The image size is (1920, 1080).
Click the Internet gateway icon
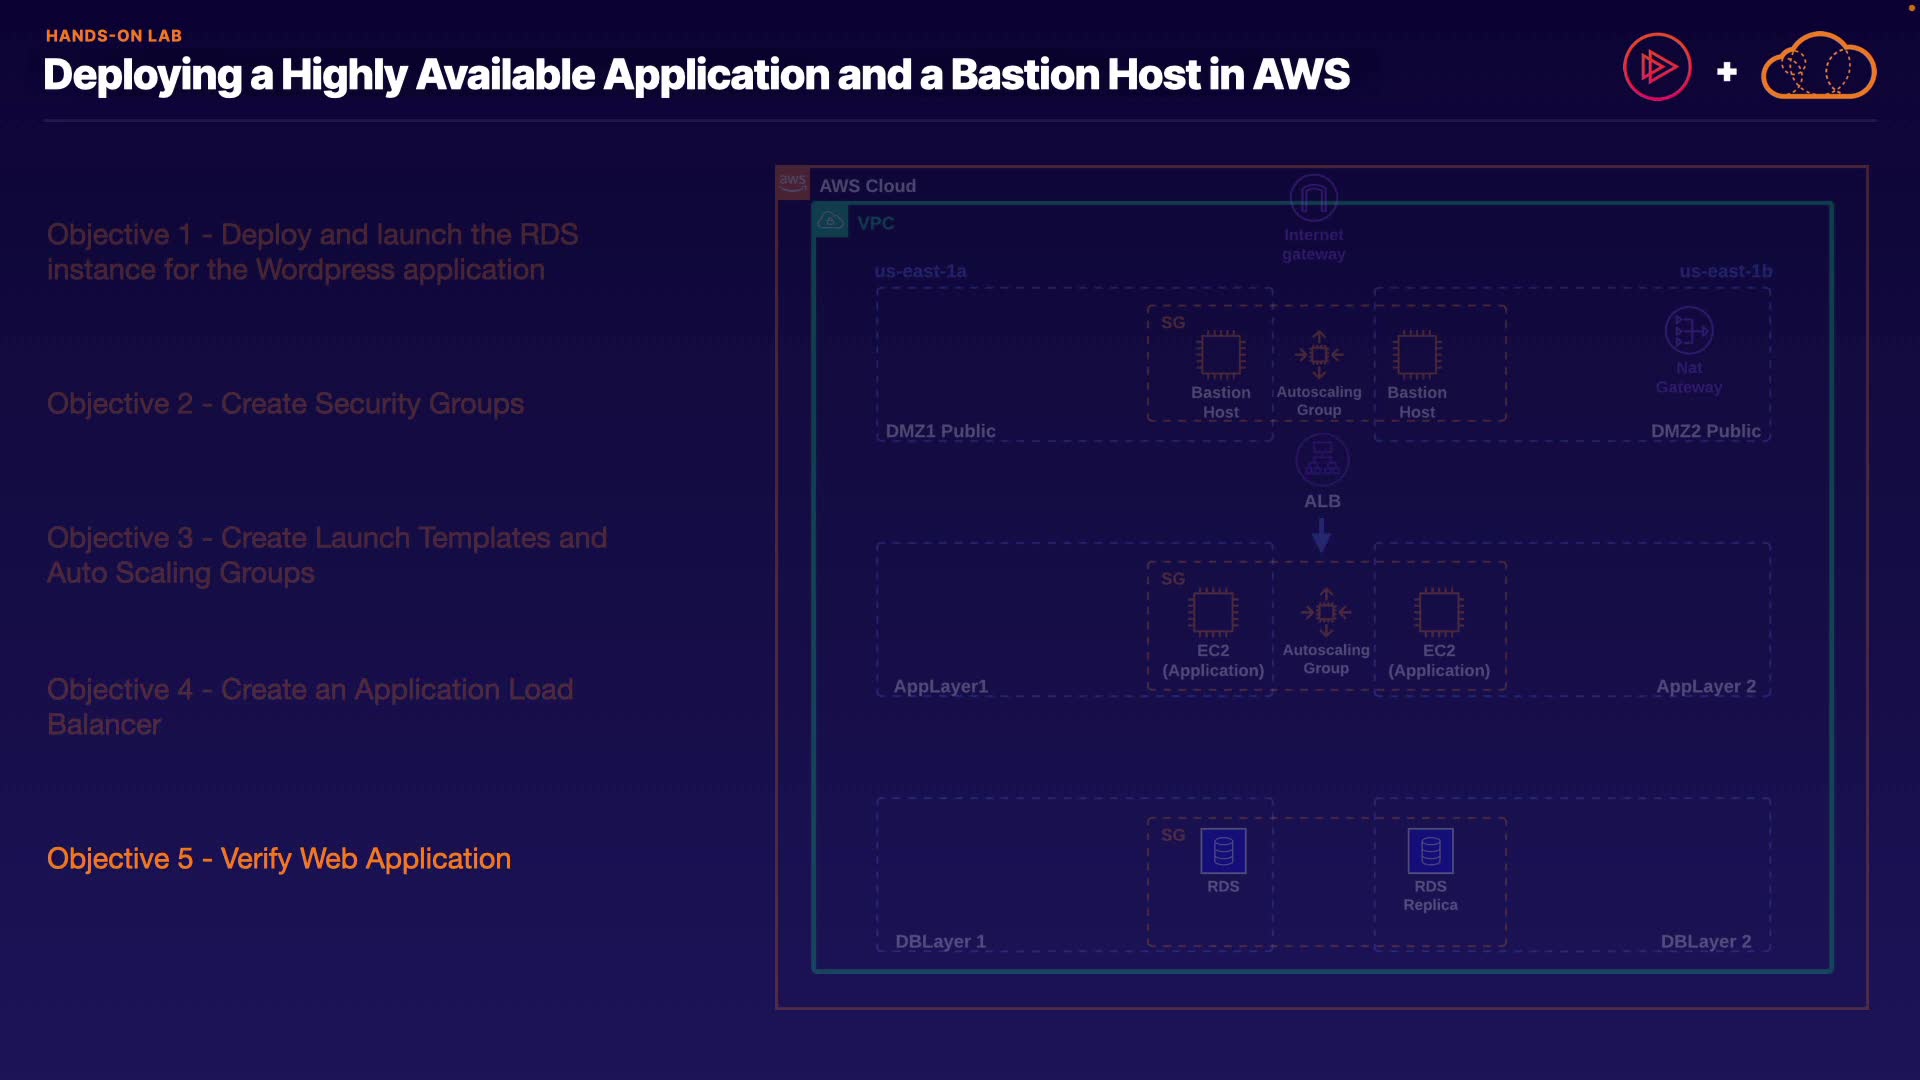tap(1313, 198)
